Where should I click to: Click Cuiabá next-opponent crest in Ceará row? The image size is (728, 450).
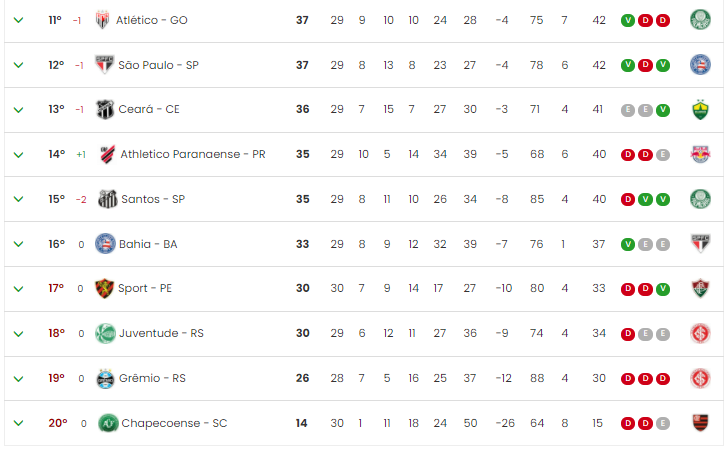coord(700,110)
